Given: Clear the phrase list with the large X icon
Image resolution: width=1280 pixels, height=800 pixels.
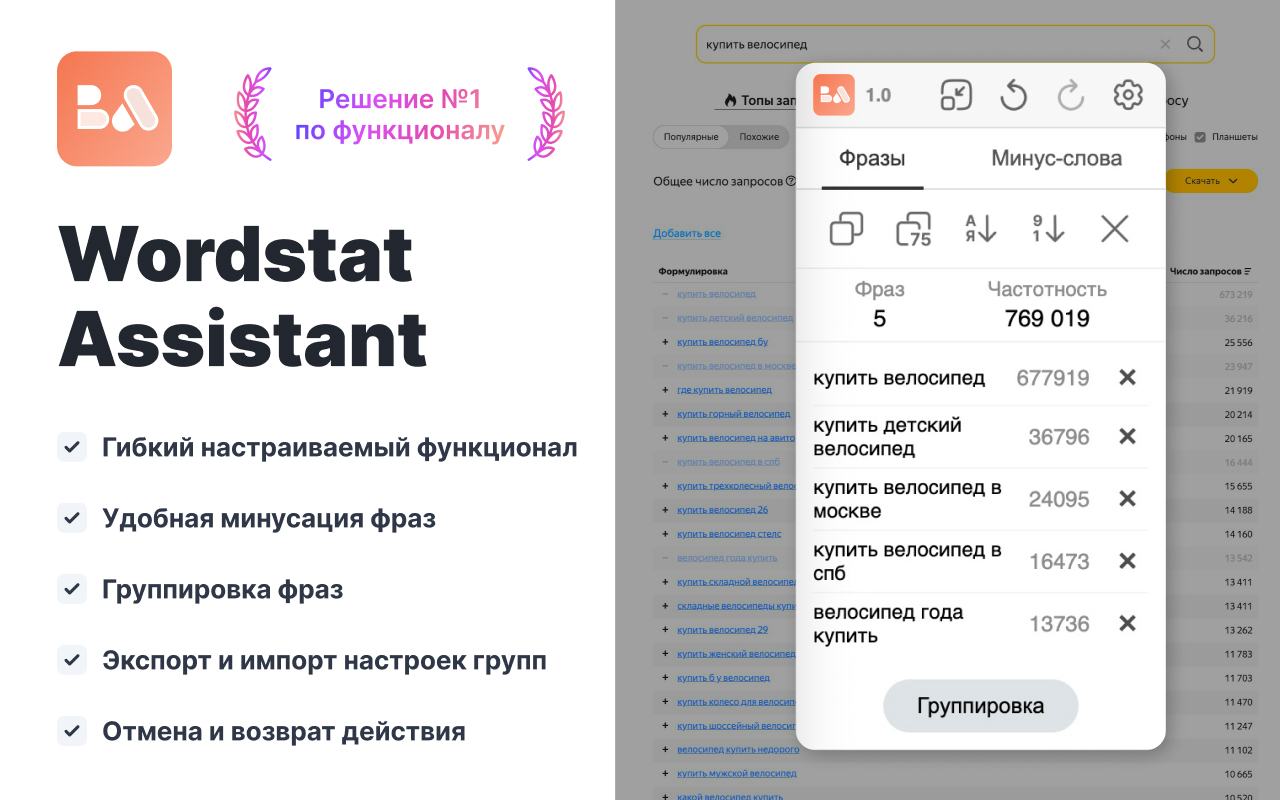Looking at the screenshot, I should pyautogui.click(x=1114, y=229).
